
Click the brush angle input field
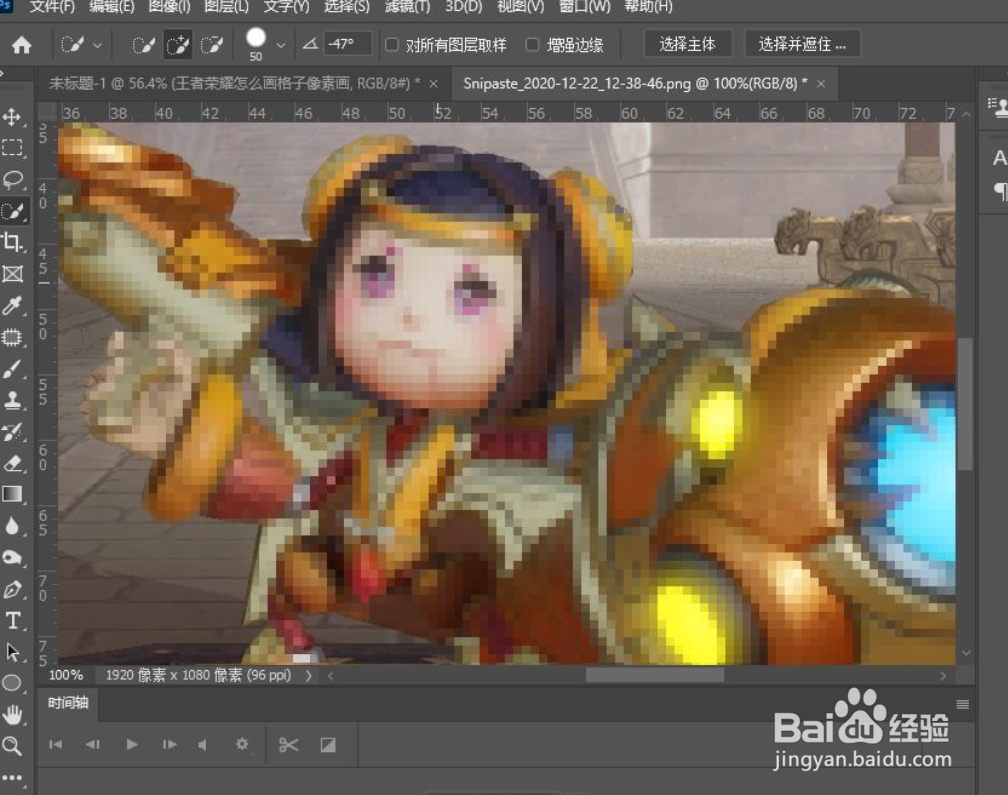click(x=348, y=44)
